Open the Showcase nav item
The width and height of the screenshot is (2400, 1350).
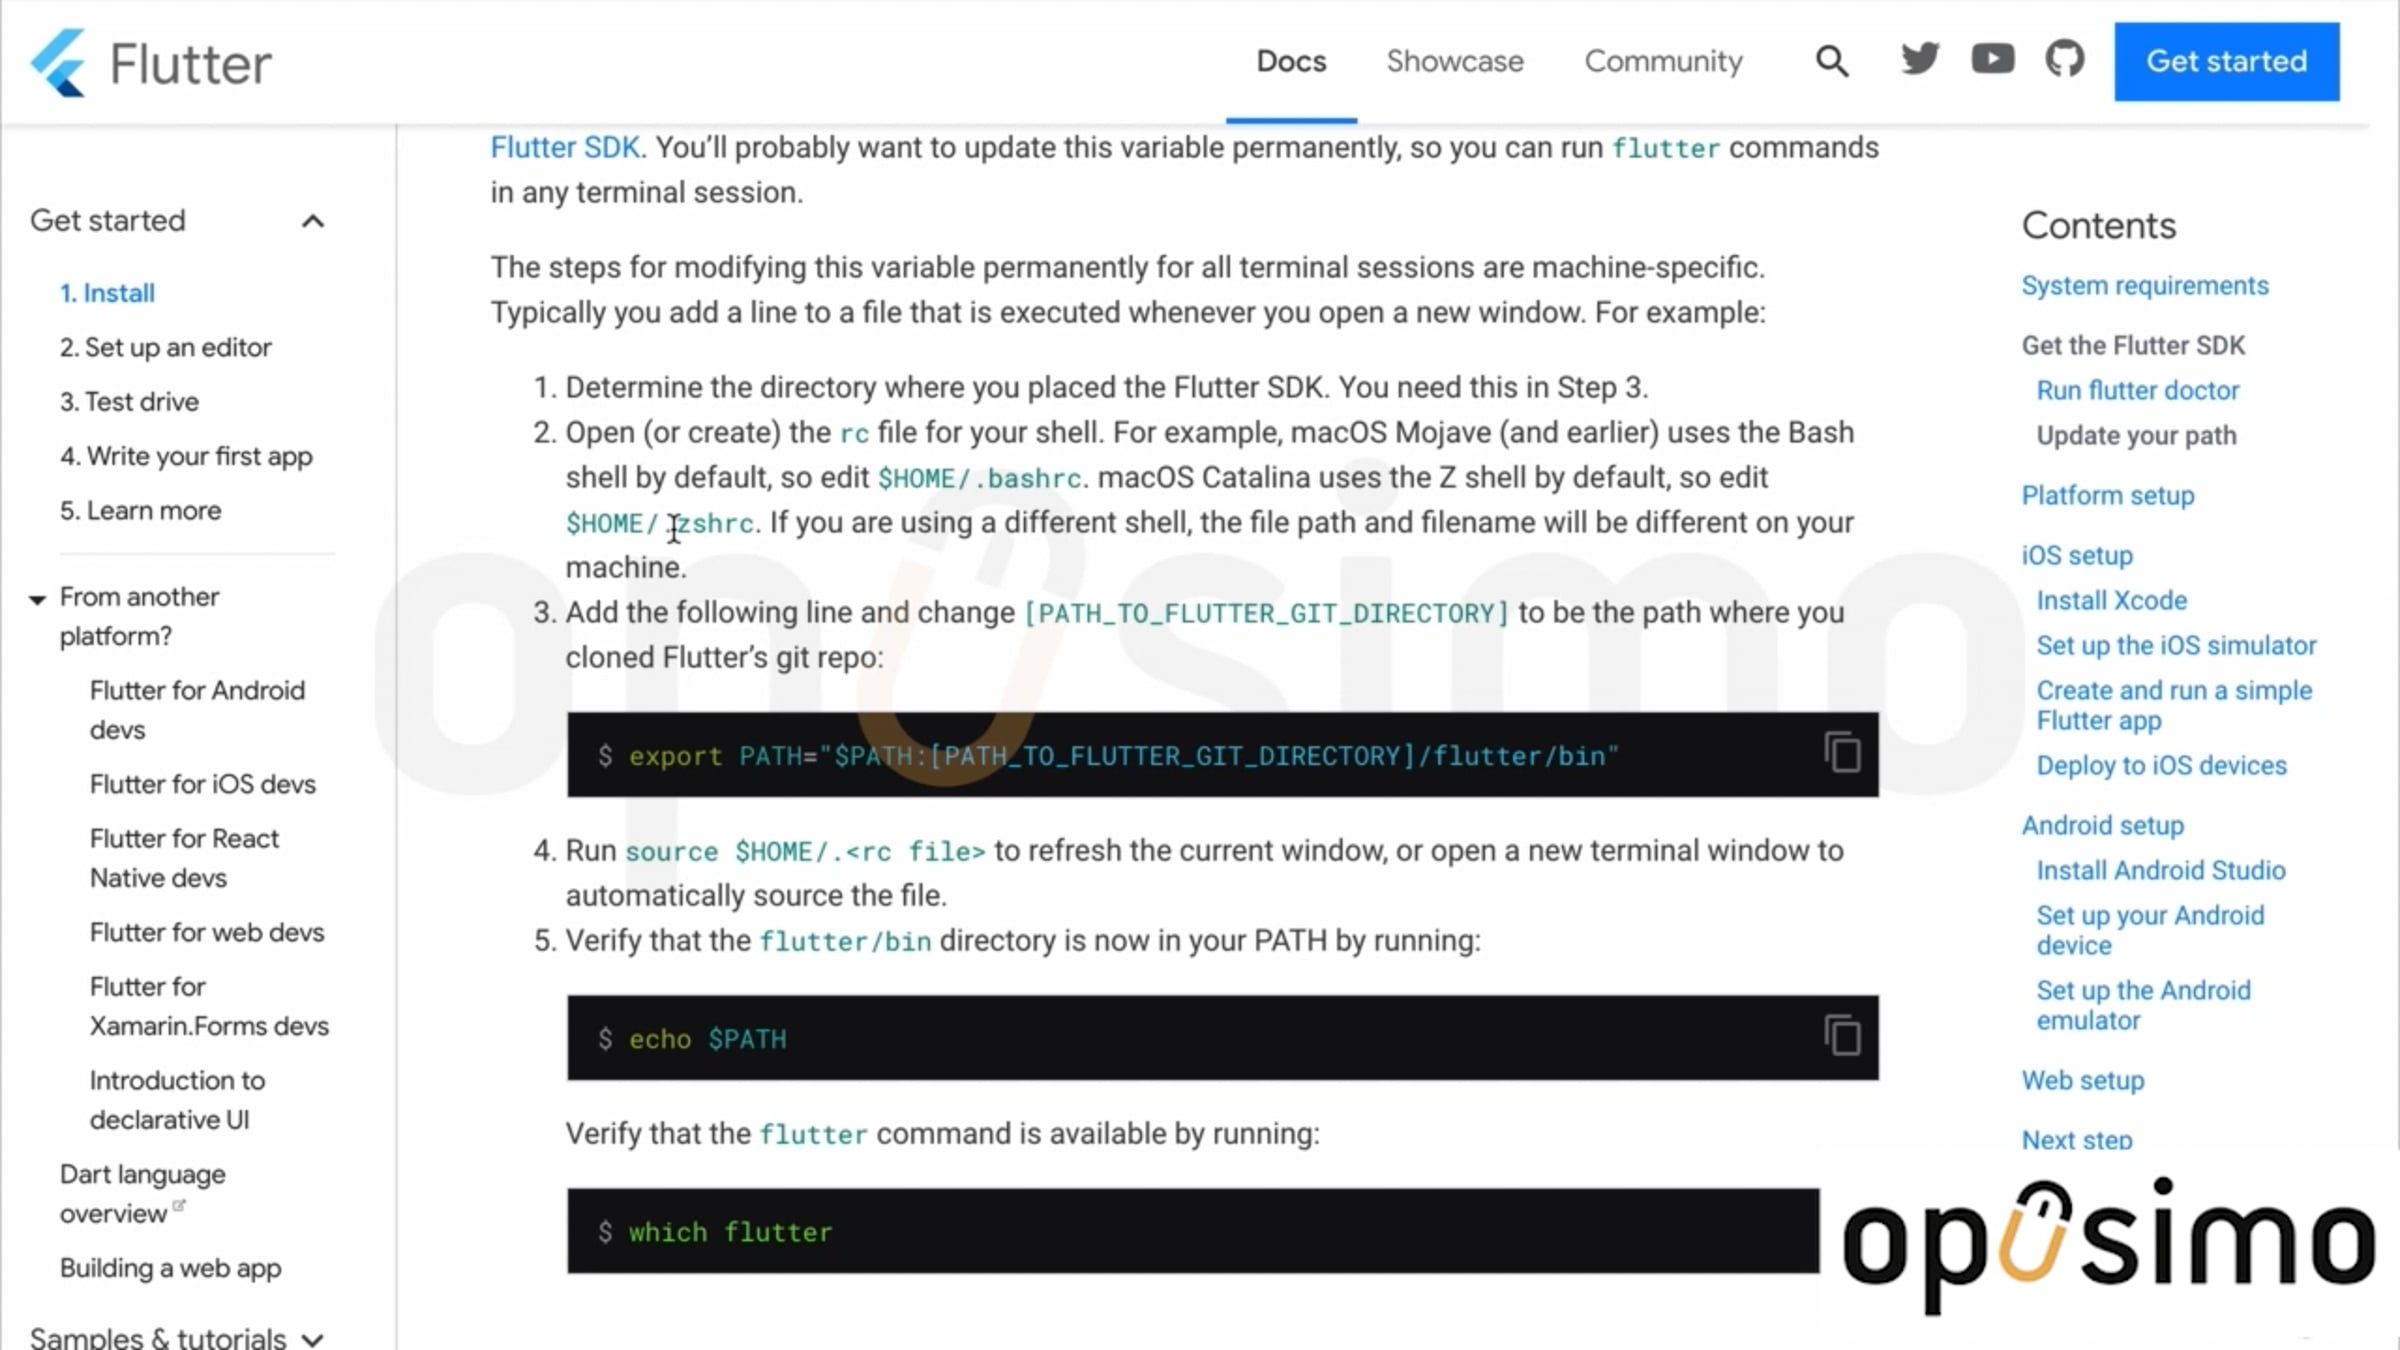point(1455,61)
